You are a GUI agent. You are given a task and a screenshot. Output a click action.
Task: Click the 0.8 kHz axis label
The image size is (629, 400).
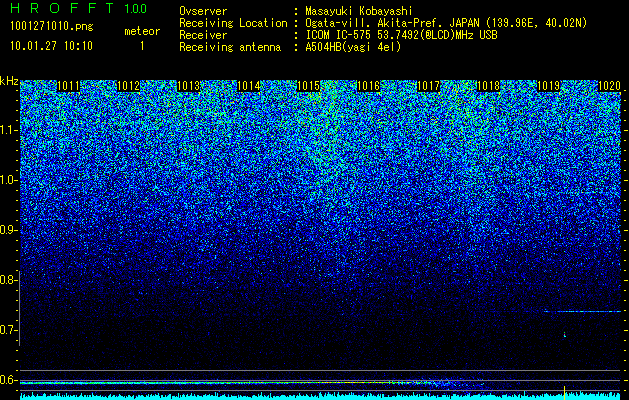(x=9, y=280)
